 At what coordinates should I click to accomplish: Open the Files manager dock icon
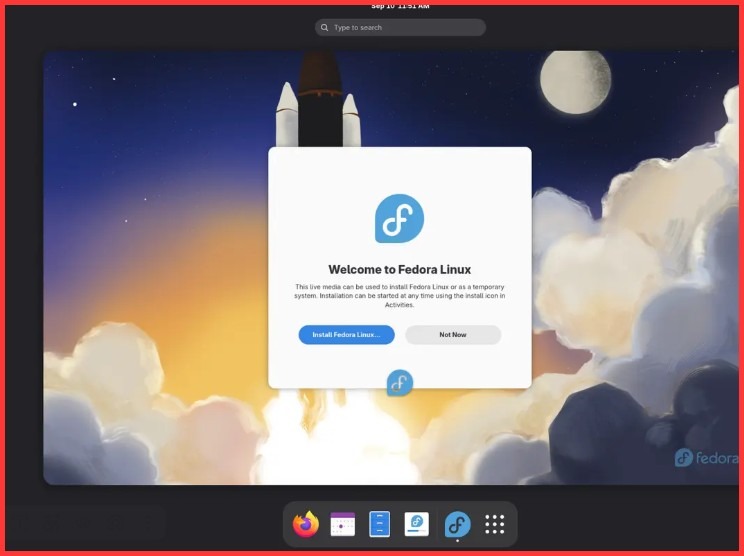click(x=380, y=524)
